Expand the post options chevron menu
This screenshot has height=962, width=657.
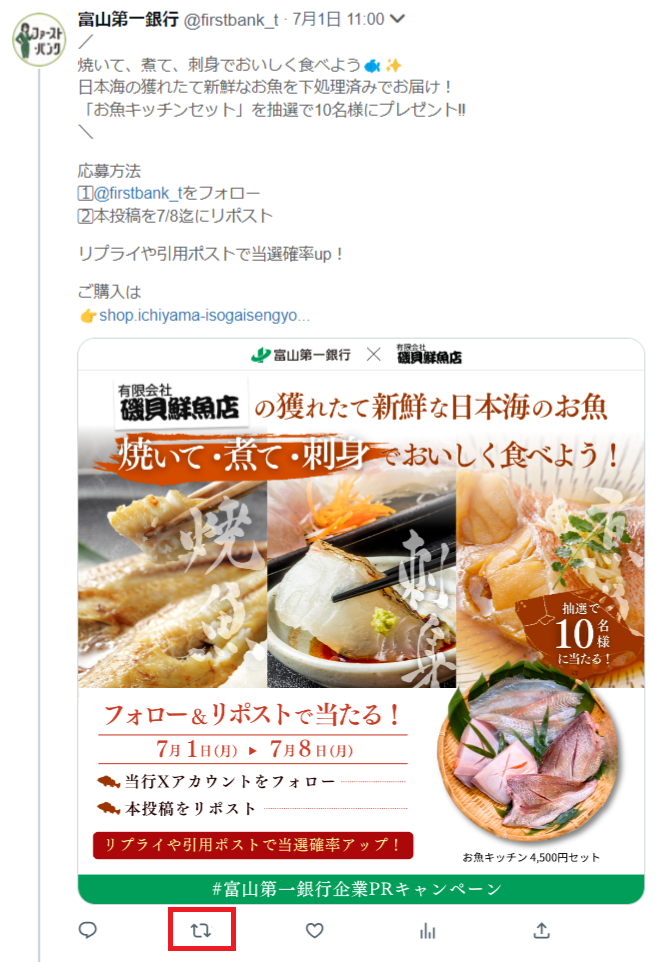[x=398, y=19]
